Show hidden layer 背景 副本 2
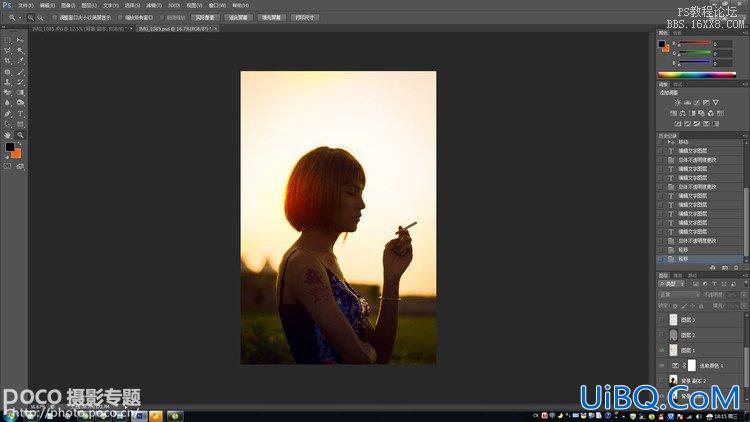Image resolution: width=750 pixels, height=422 pixels. click(662, 380)
